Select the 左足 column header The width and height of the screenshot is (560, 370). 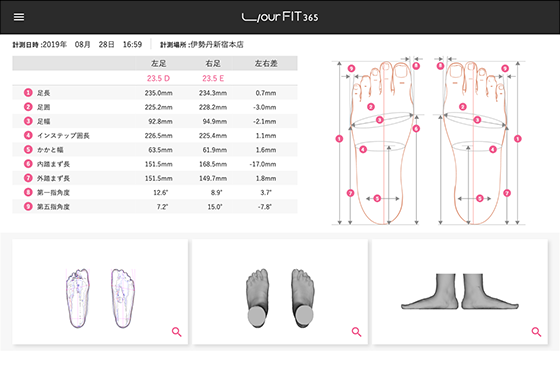(159, 64)
